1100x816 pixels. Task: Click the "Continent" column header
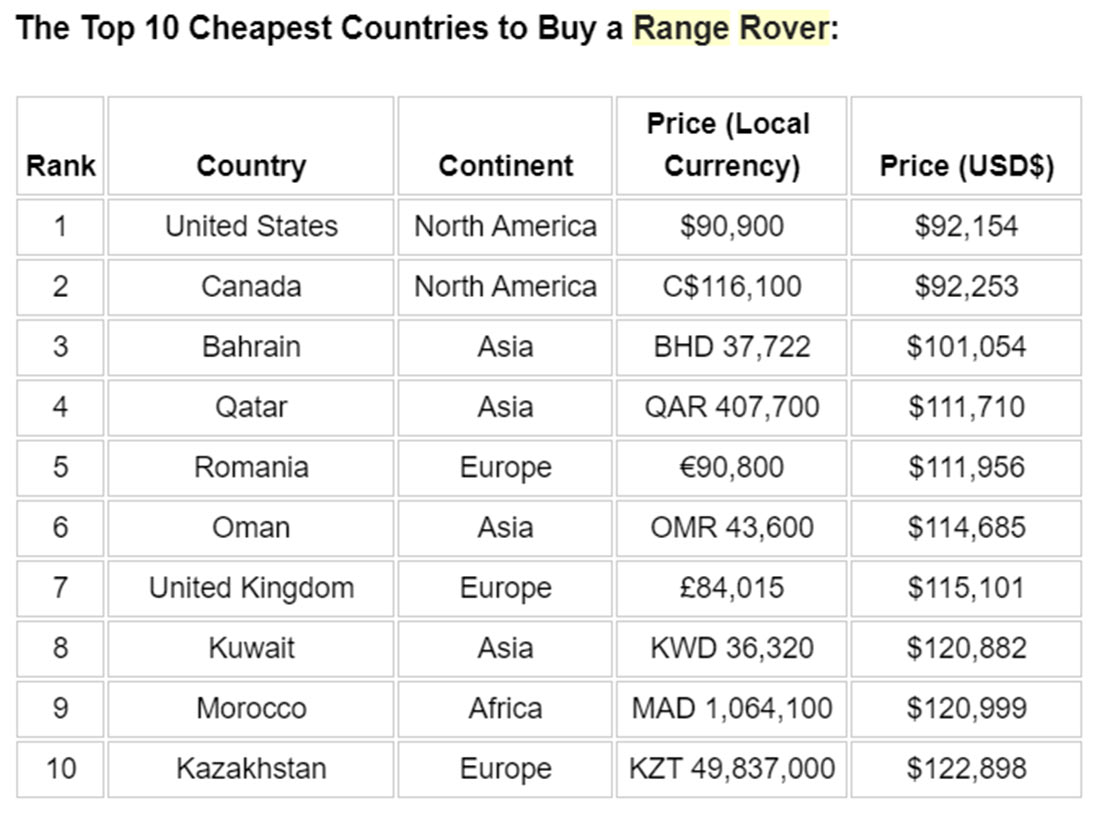tap(505, 166)
